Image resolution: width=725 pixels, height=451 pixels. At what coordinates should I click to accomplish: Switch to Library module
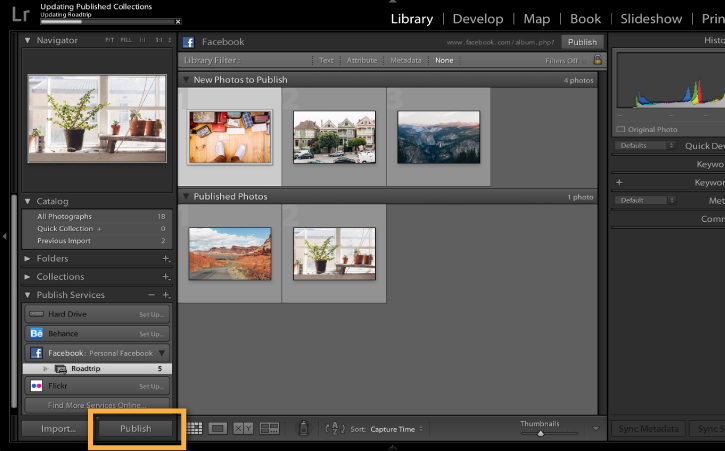pyautogui.click(x=412, y=19)
